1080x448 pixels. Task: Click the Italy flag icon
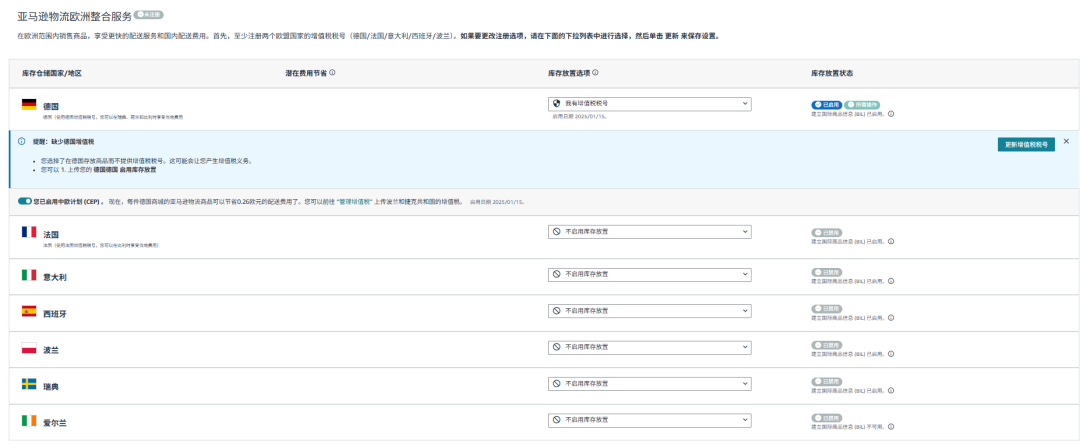point(29,275)
